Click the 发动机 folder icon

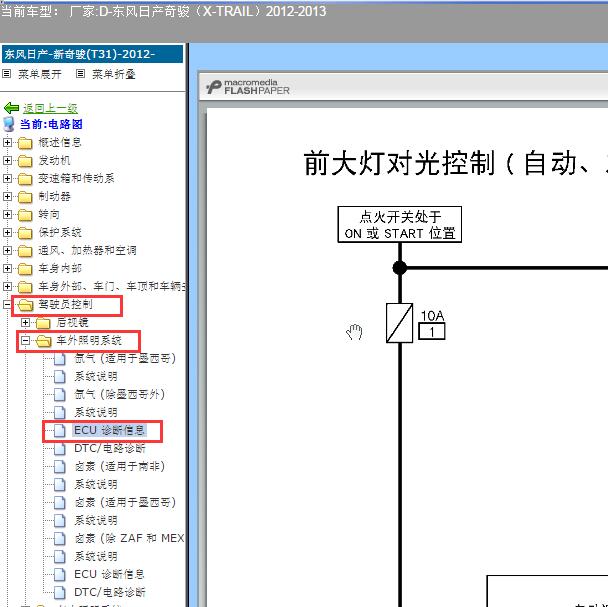pos(25,161)
